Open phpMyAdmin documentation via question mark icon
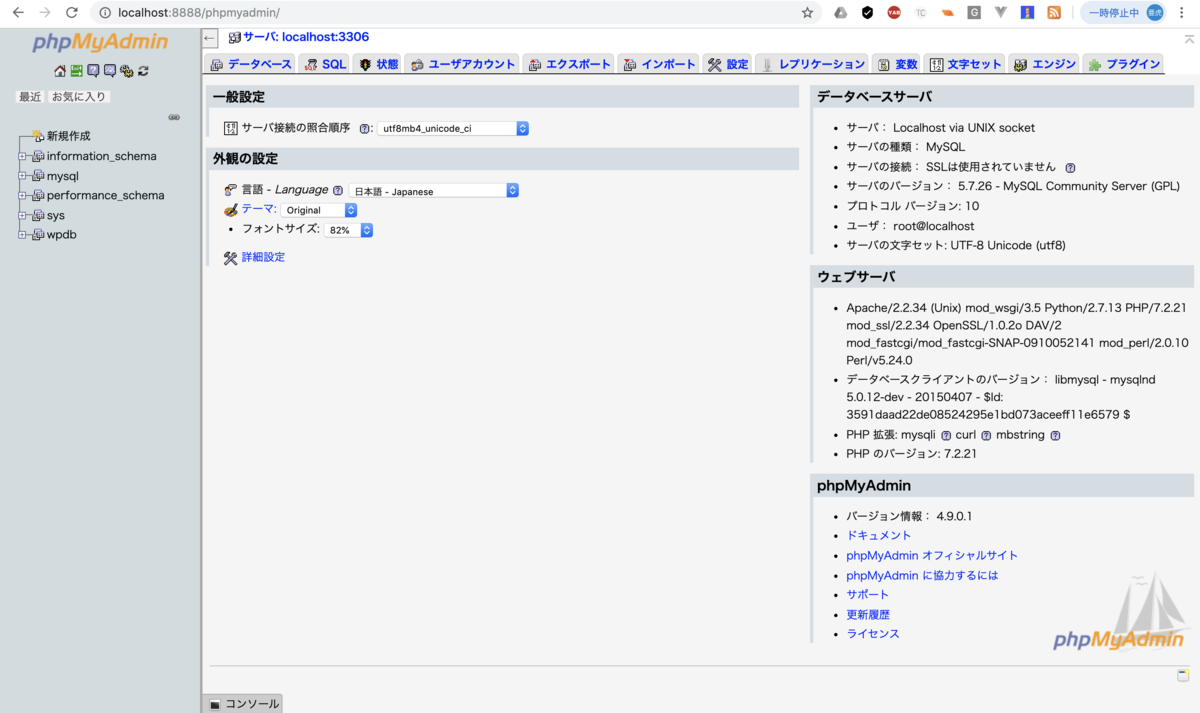 tap(93, 71)
